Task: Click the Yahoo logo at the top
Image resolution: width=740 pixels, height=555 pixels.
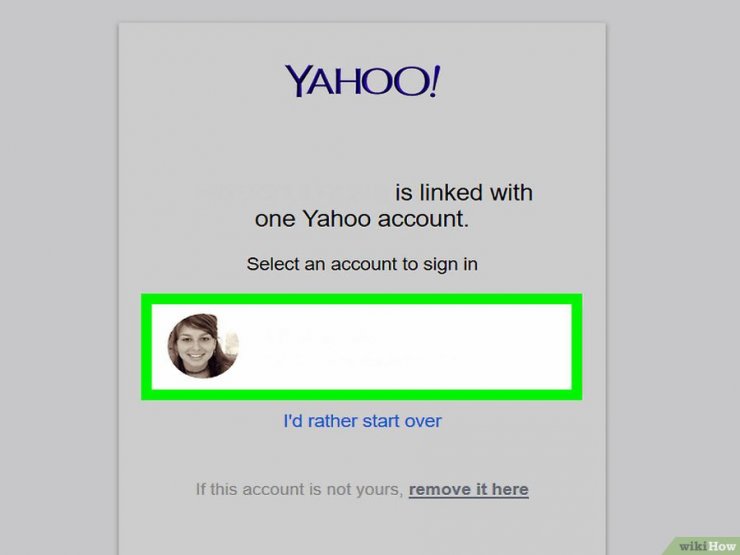Action: [362, 81]
